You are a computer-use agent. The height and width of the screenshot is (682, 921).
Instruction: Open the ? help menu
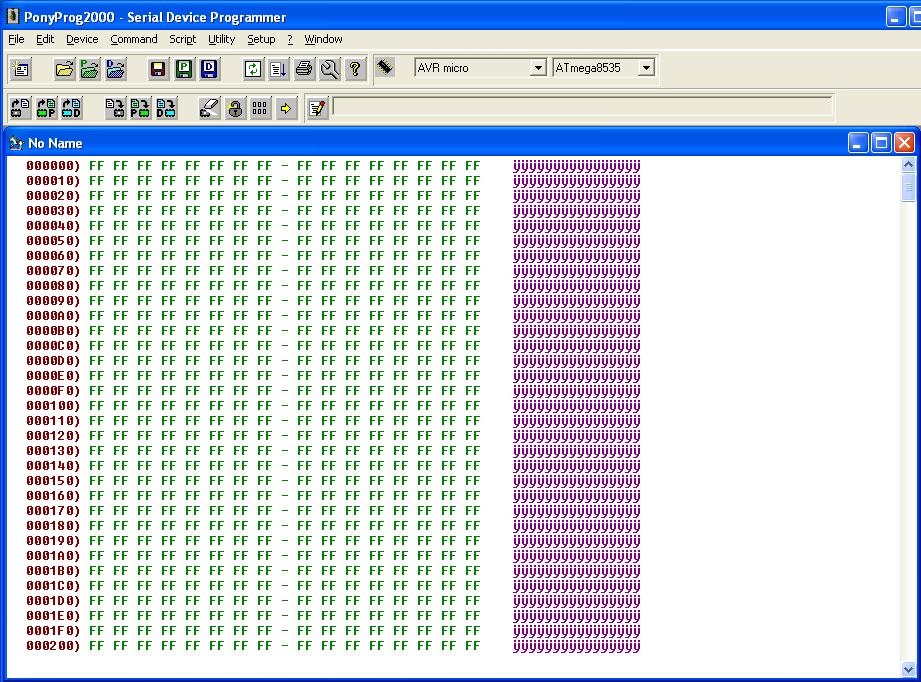pos(290,39)
